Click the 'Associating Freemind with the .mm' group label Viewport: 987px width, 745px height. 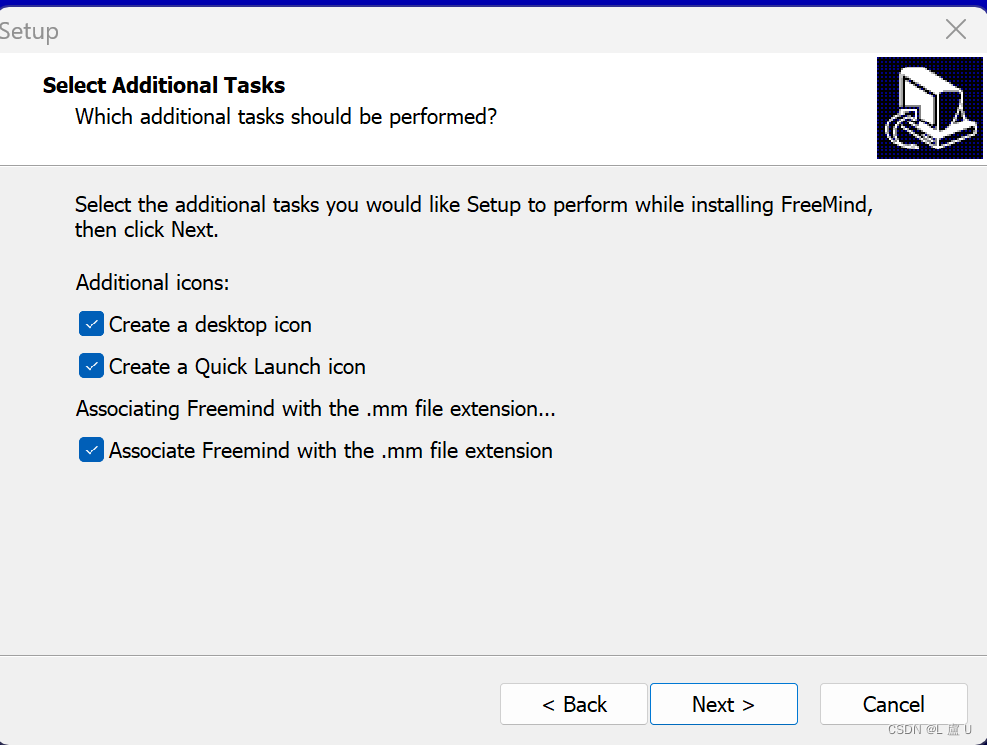(x=315, y=409)
